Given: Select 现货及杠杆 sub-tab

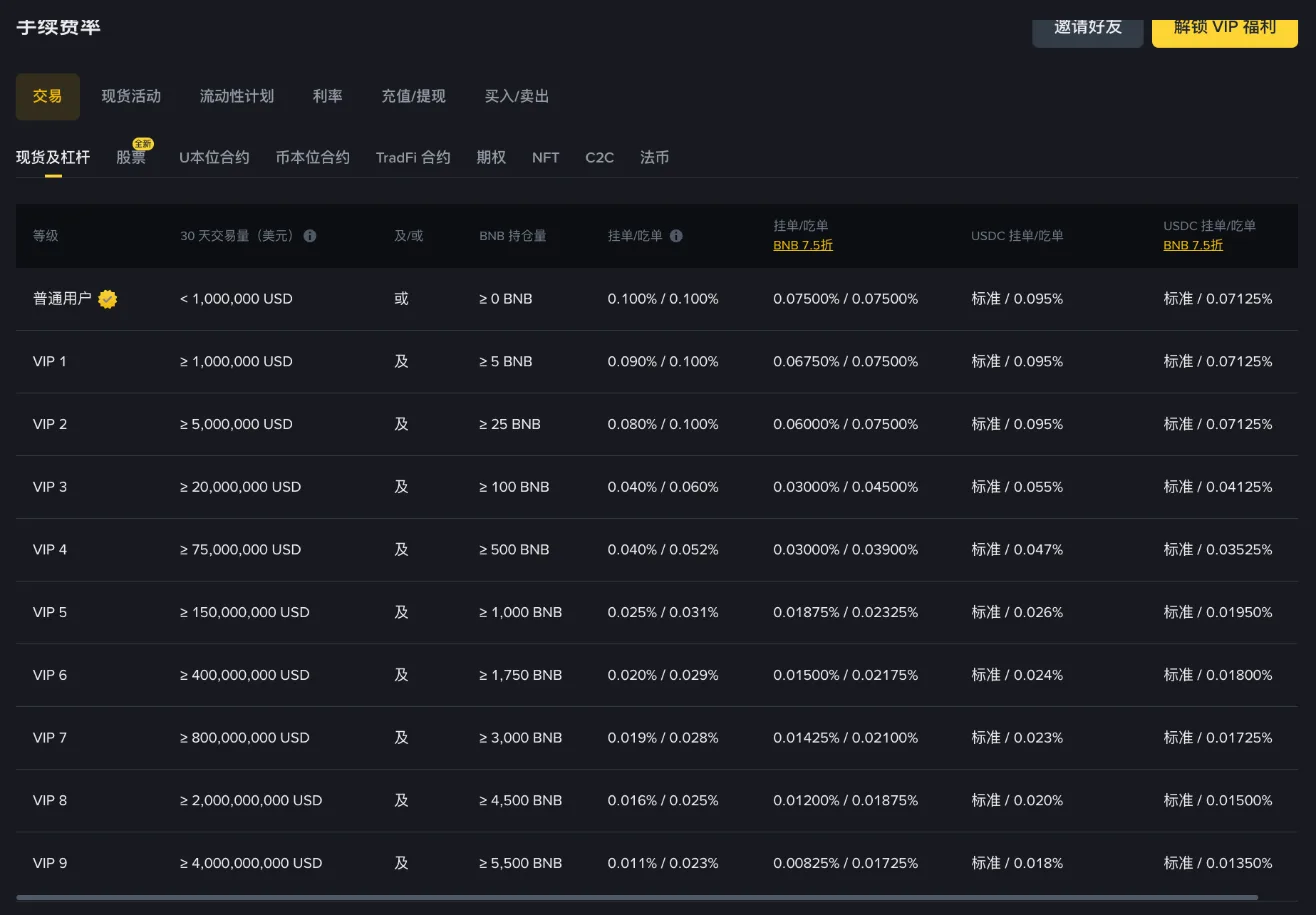Looking at the screenshot, I should tap(53, 158).
